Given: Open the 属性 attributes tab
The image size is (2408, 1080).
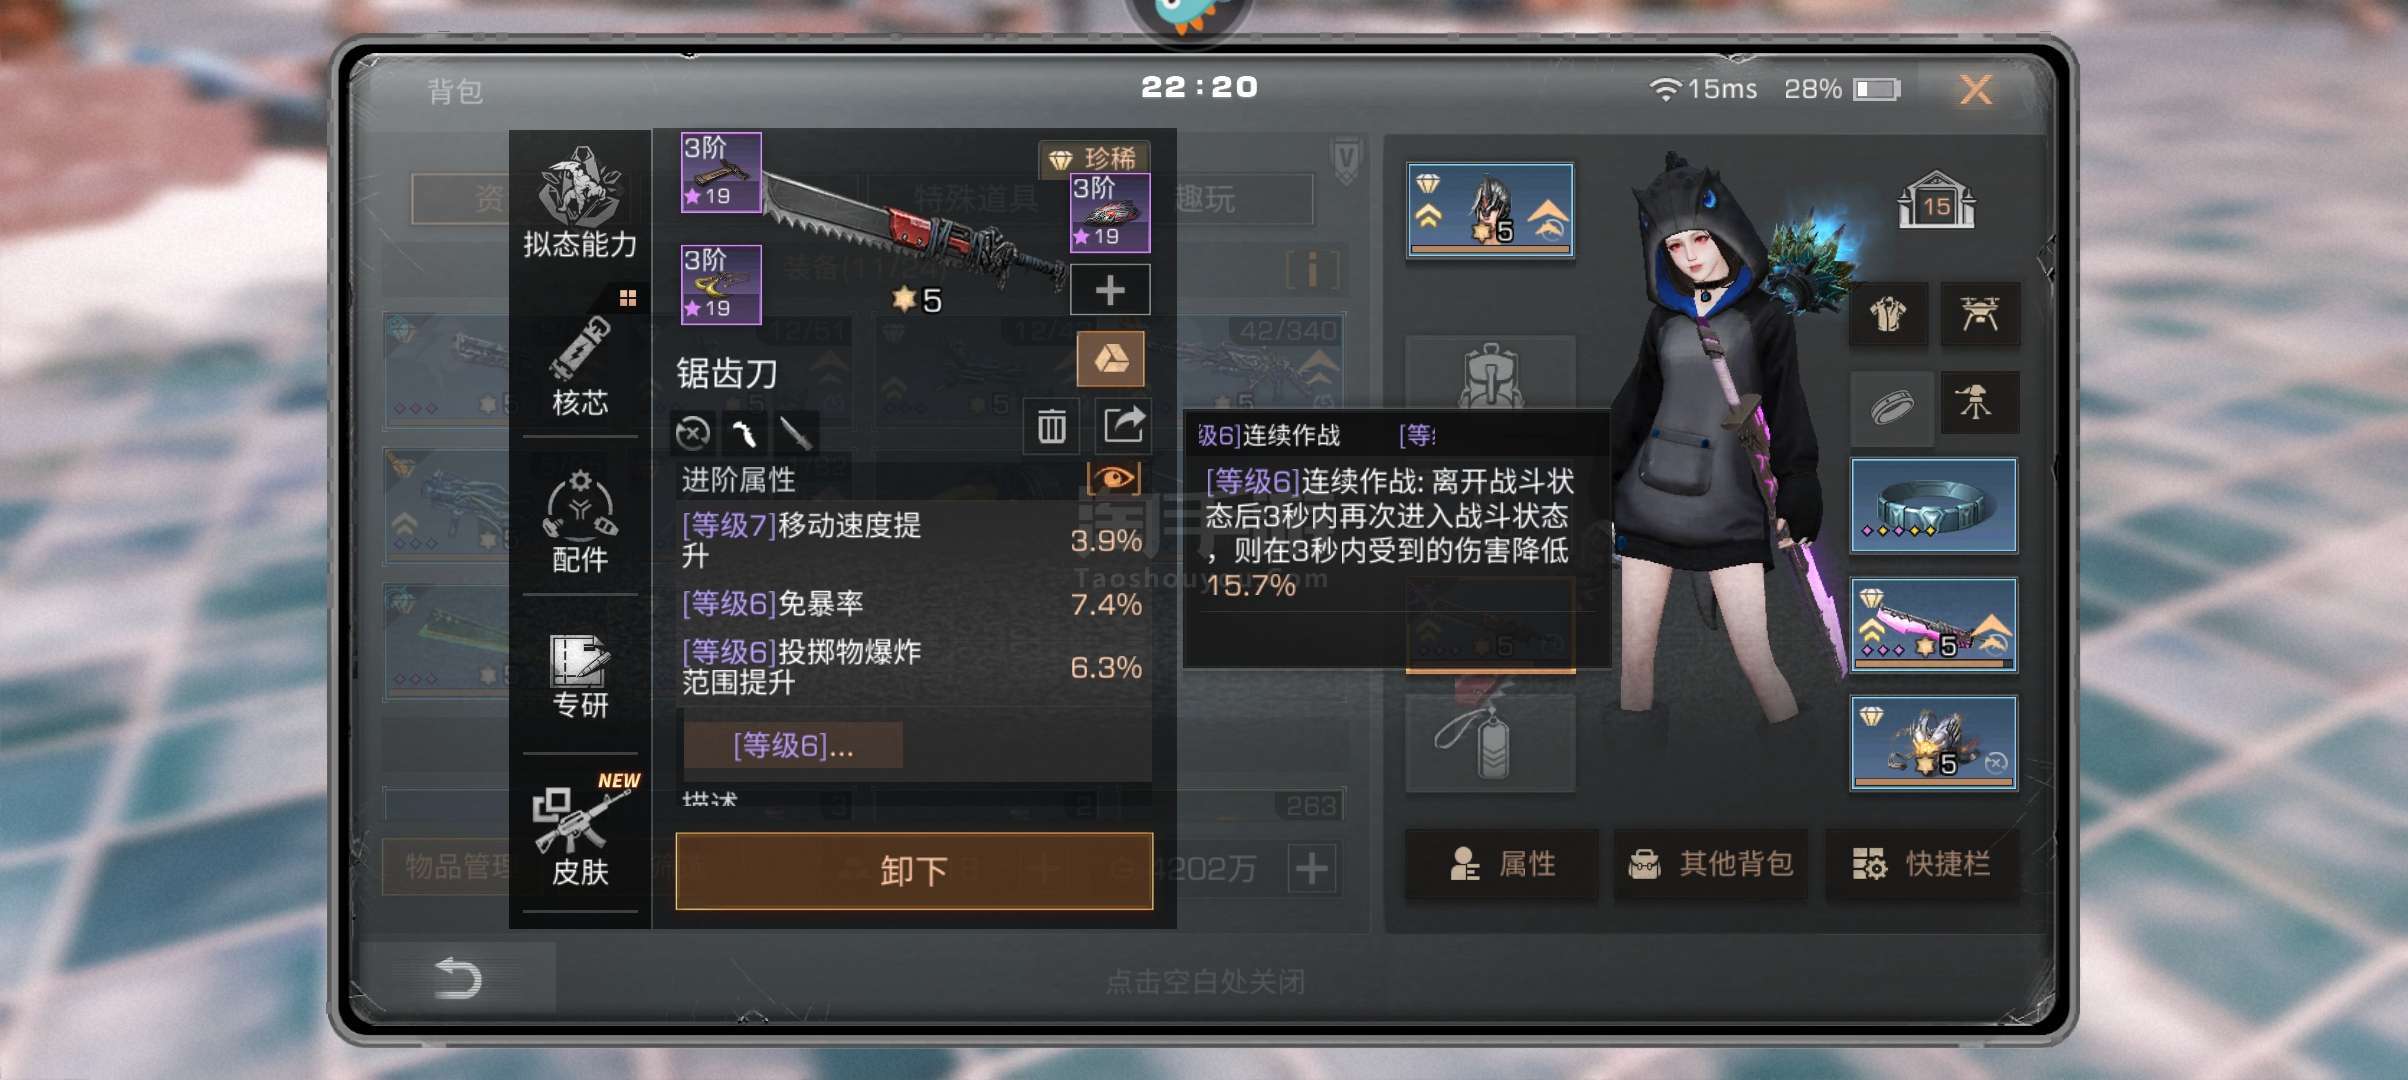Looking at the screenshot, I should [1500, 864].
